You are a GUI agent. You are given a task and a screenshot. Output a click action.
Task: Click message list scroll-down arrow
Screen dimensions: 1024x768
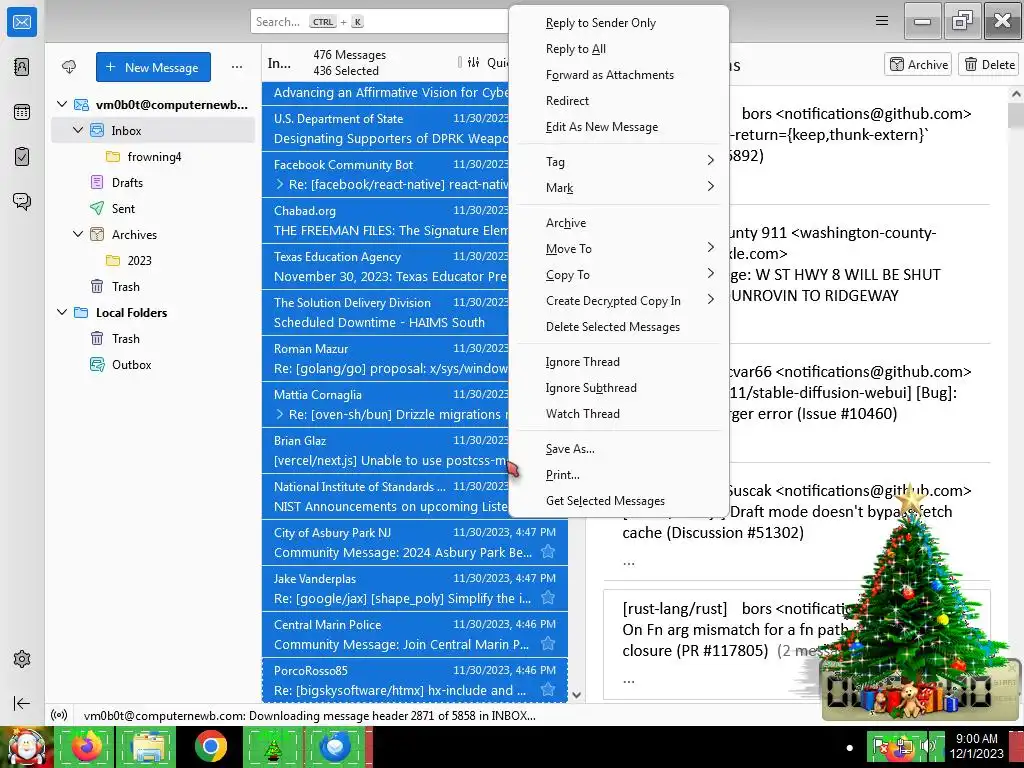point(576,695)
